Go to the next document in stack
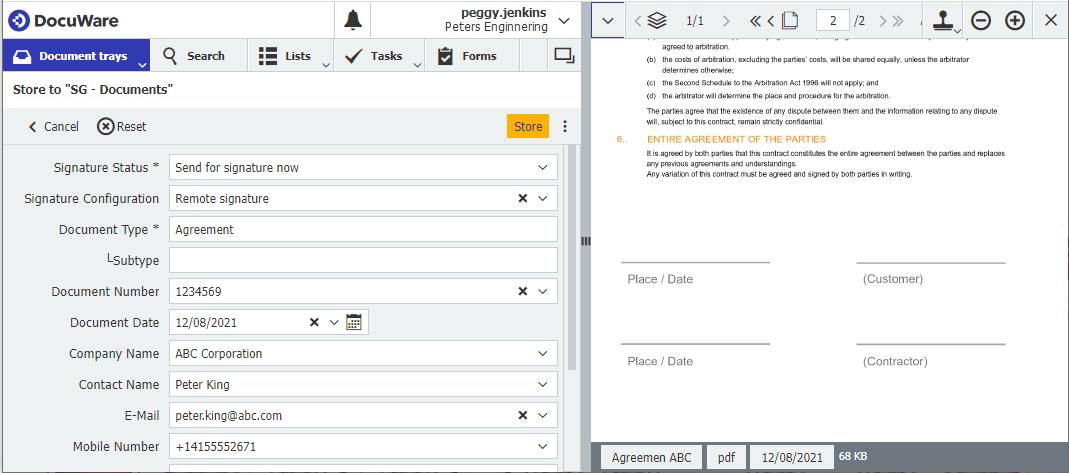The image size is (1069, 473). 726,20
